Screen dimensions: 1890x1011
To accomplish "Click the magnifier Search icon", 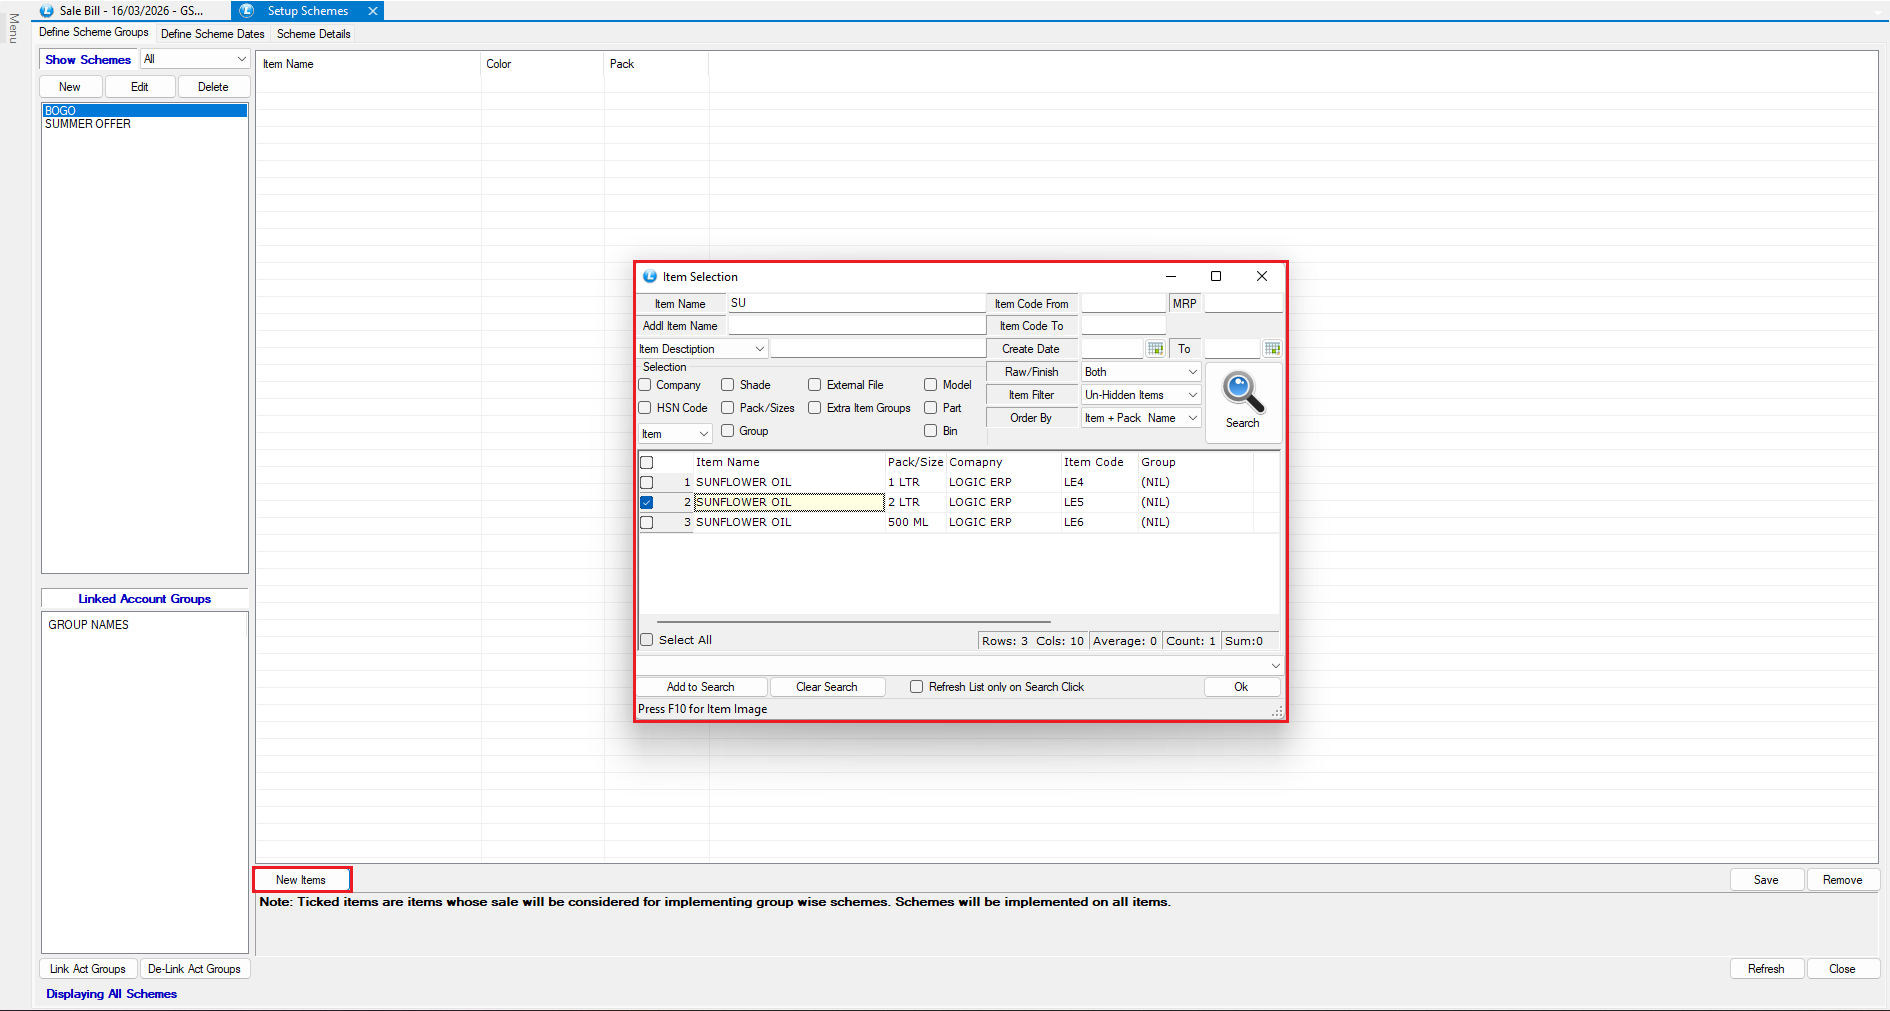I will click(x=1242, y=394).
